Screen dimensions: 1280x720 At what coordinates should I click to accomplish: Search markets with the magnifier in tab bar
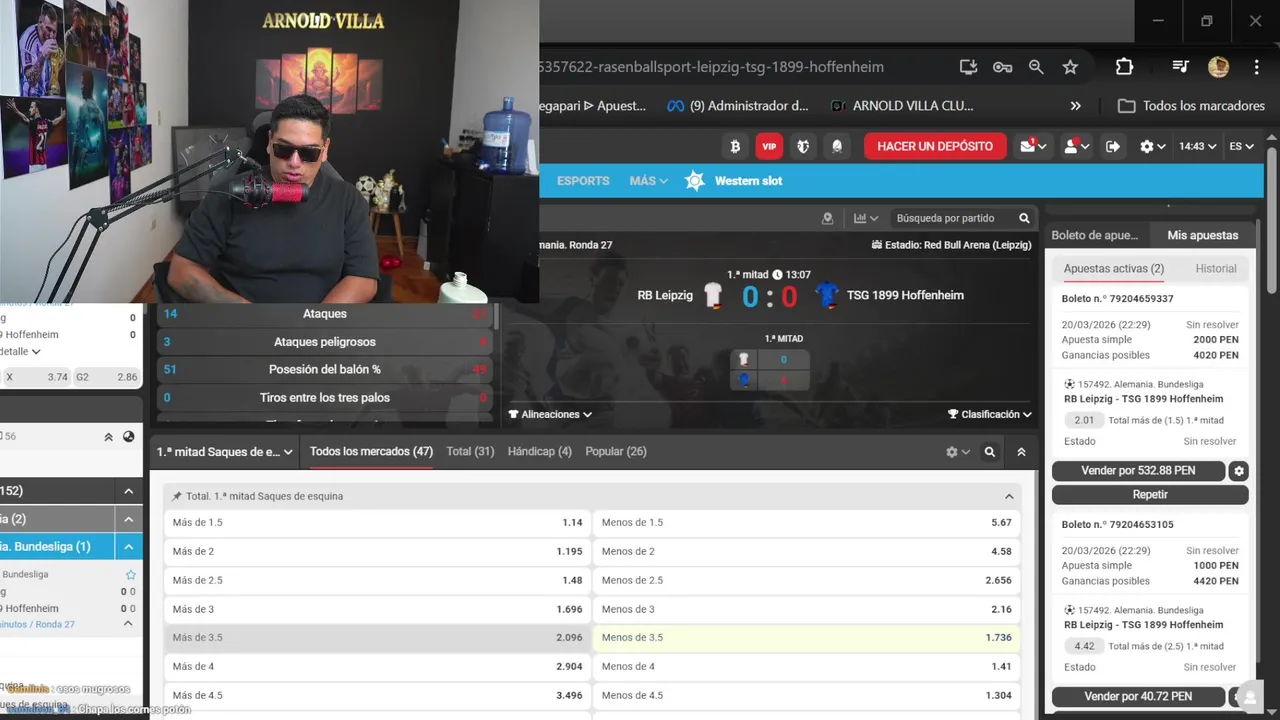[x=989, y=452]
